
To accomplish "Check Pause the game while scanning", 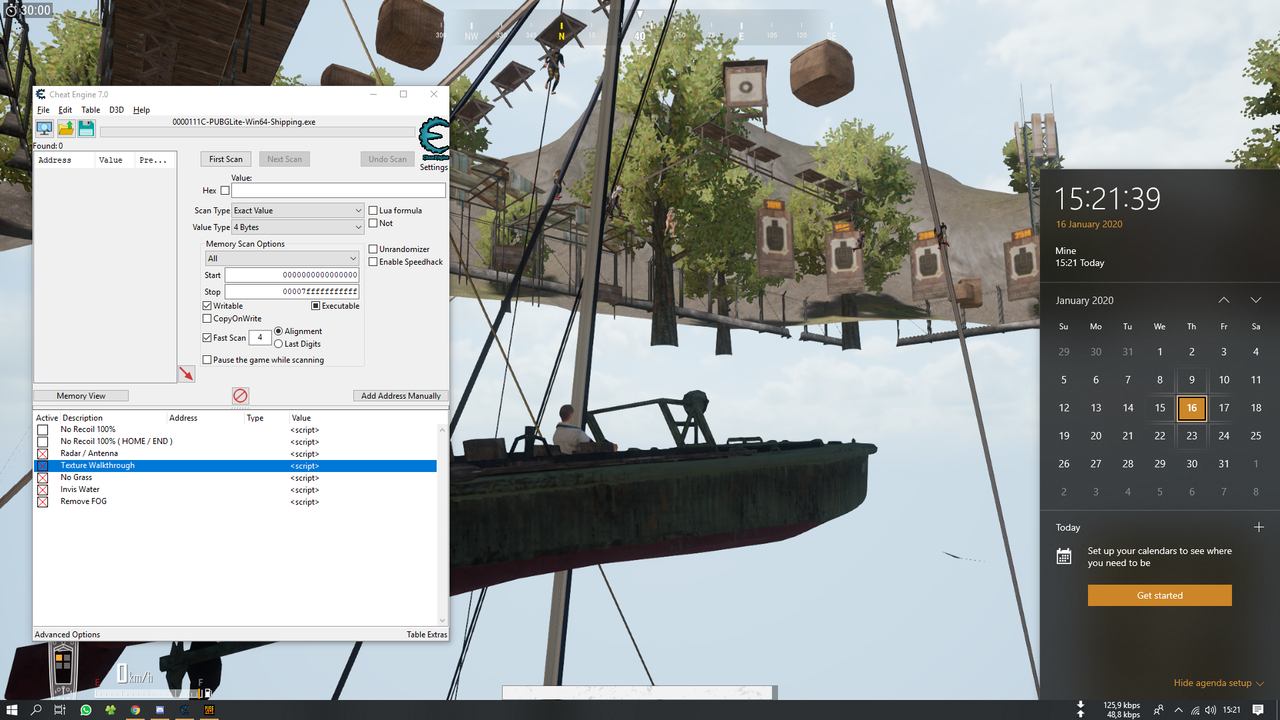I will [x=207, y=360].
